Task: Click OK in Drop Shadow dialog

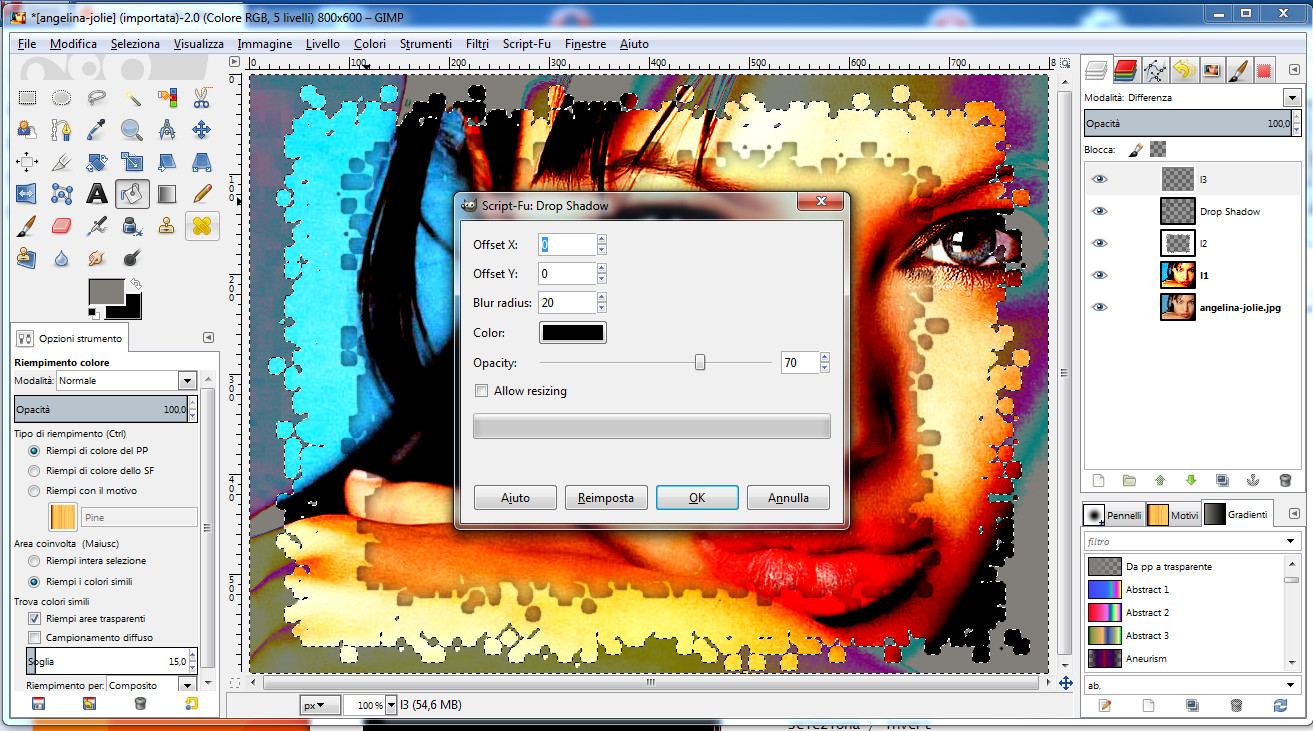Action: (697, 497)
